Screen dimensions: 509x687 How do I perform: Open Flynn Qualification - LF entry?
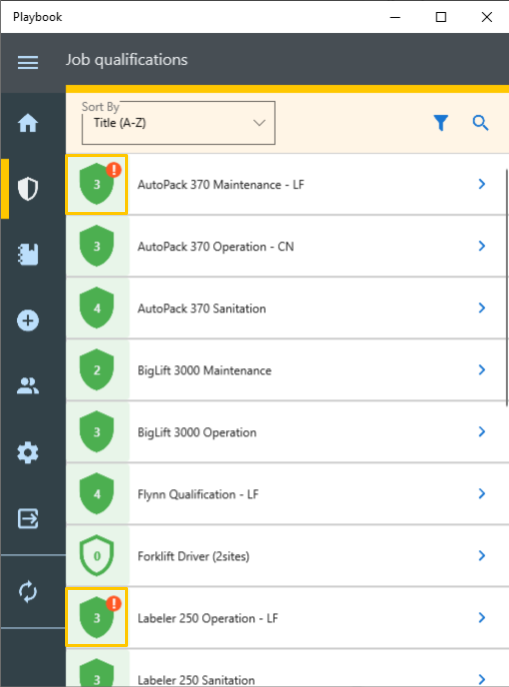coord(287,494)
